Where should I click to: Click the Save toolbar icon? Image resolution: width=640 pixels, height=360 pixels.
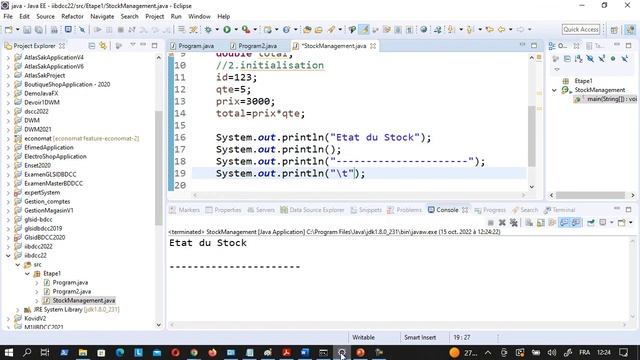pos(27,29)
